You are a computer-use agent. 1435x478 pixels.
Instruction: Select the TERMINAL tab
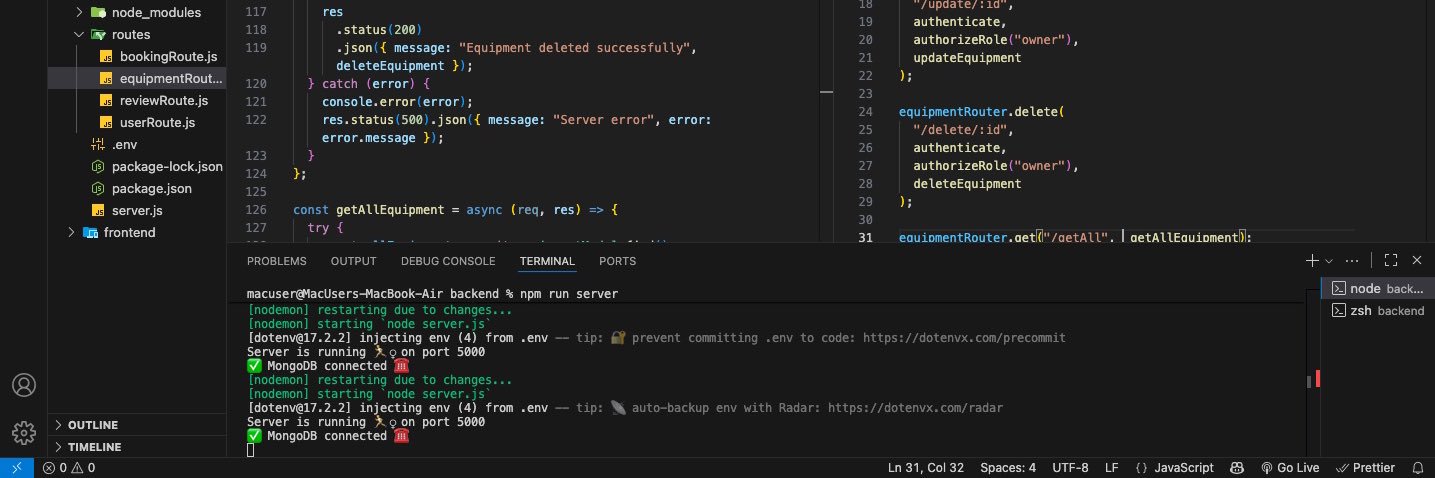pyautogui.click(x=547, y=261)
